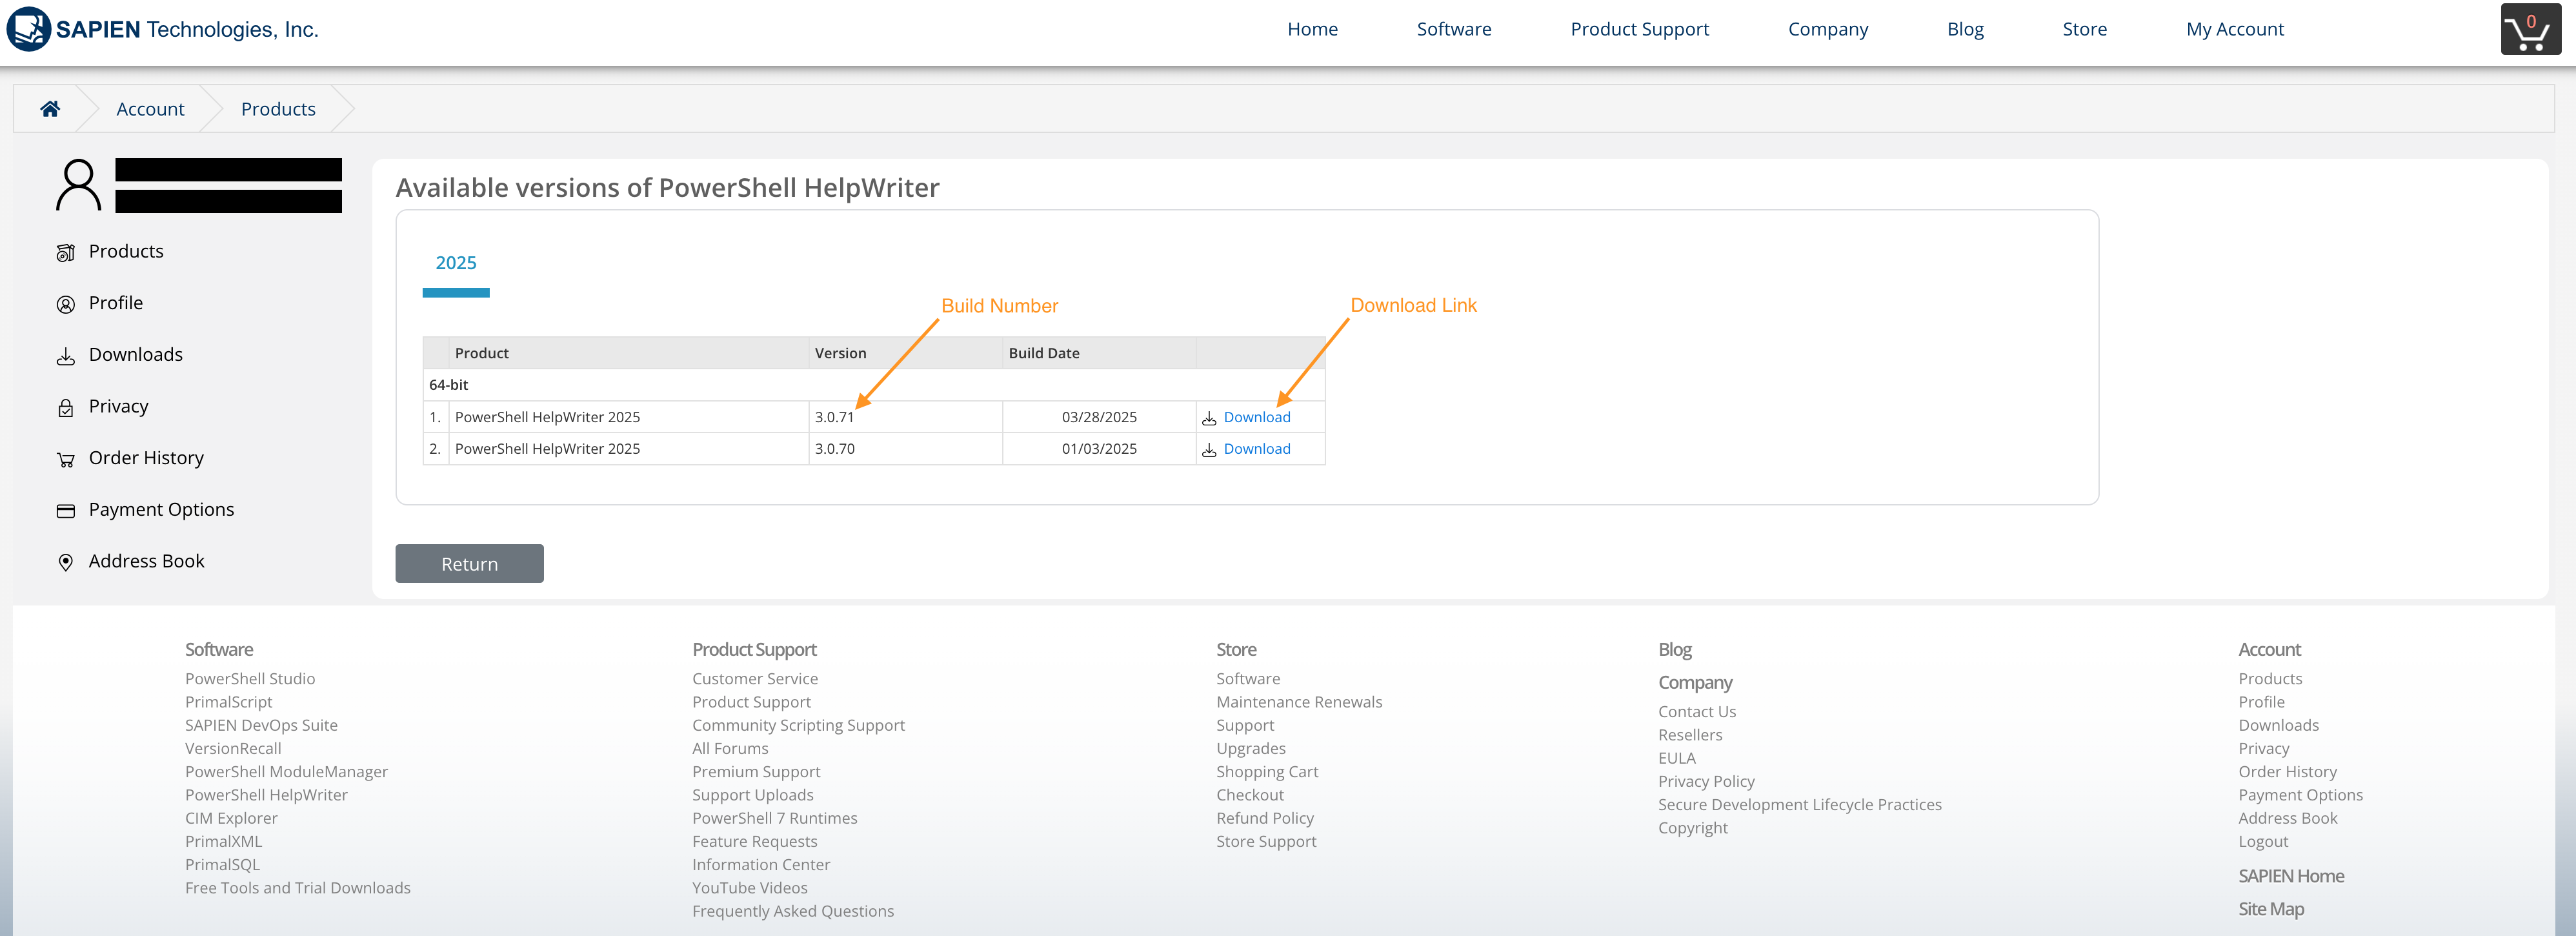Click the Downloads sidebar icon
Viewport: 2576px width, 936px height.
66,357
